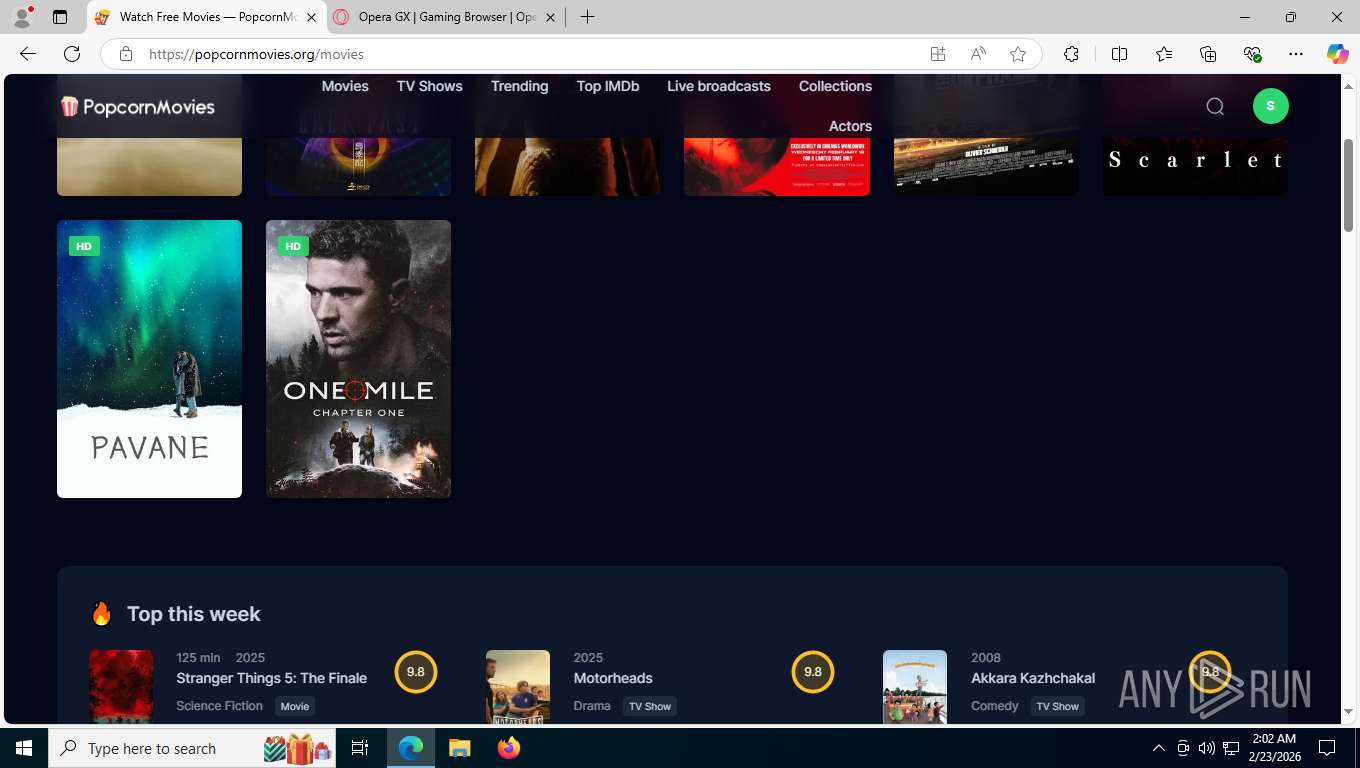Click the 9.8 rating beside Stranger Things
The image size is (1360, 768).
pyautogui.click(x=416, y=672)
